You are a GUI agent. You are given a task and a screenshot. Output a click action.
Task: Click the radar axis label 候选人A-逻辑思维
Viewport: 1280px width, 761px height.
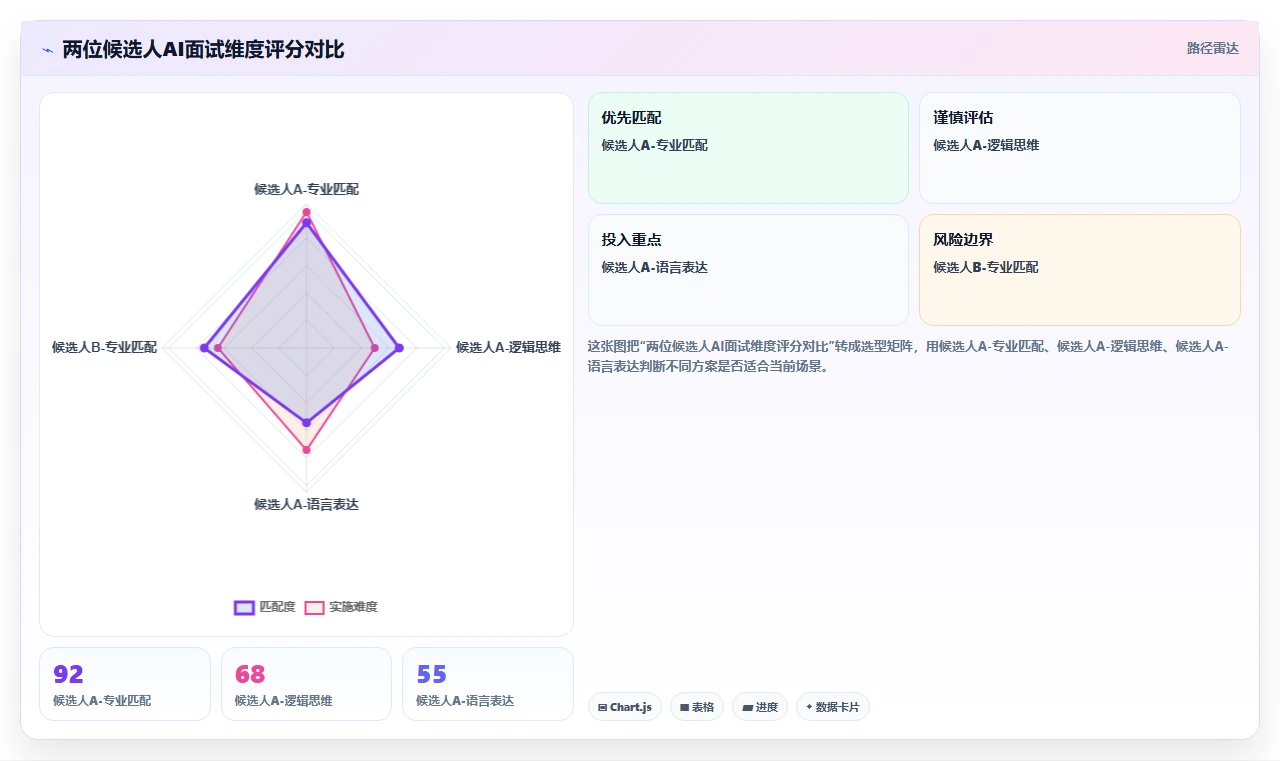[x=508, y=347]
